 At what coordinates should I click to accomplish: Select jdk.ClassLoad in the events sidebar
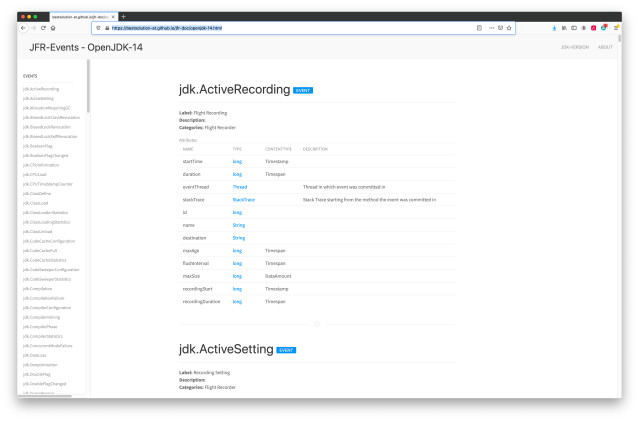point(38,203)
